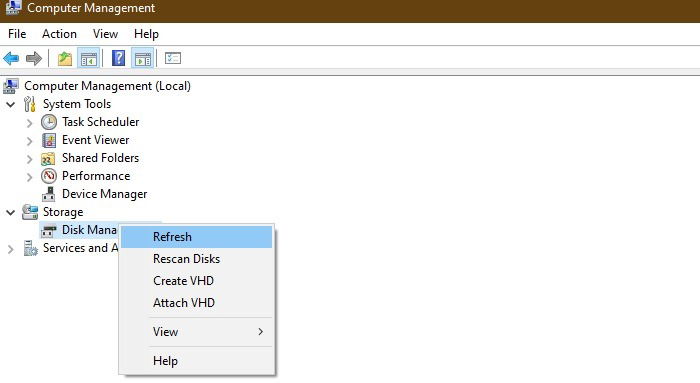Click the Up One Level folder icon
Image resolution: width=700 pixels, height=383 pixels.
tap(65, 58)
